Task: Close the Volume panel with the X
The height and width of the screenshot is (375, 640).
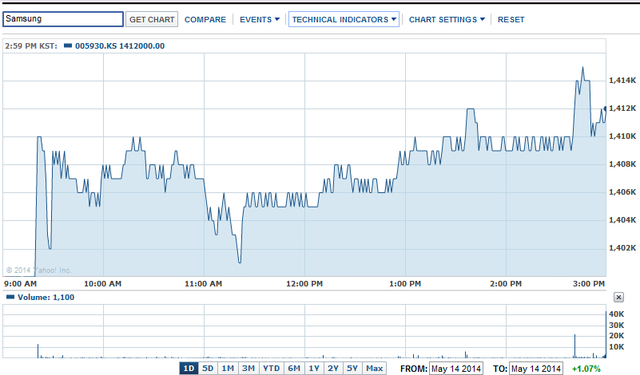Action: click(618, 297)
